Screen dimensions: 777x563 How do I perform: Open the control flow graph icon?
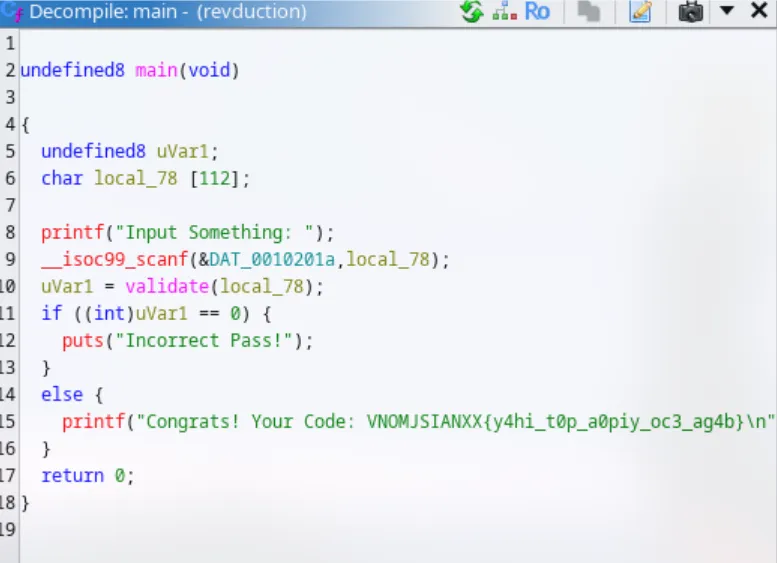[x=504, y=12]
